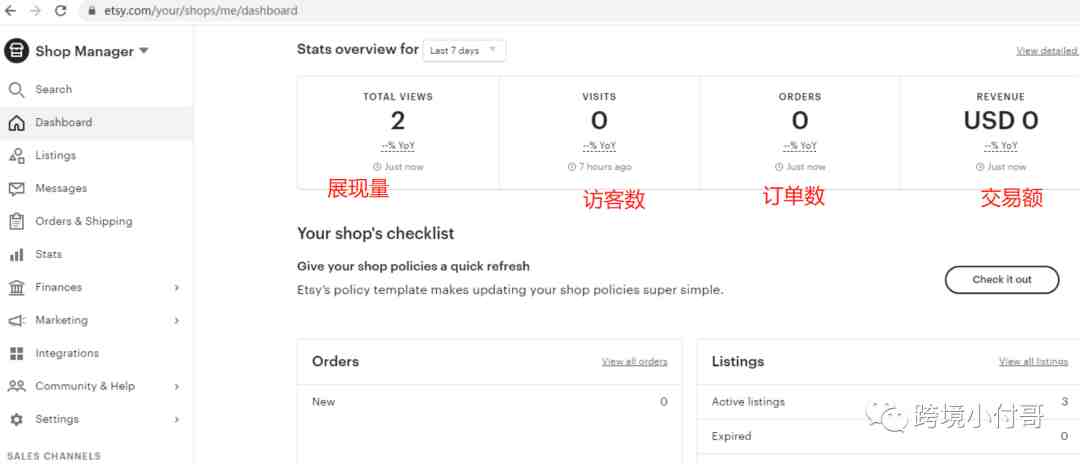Open the View all orders link
This screenshot has height=464, width=1080.
point(634,361)
